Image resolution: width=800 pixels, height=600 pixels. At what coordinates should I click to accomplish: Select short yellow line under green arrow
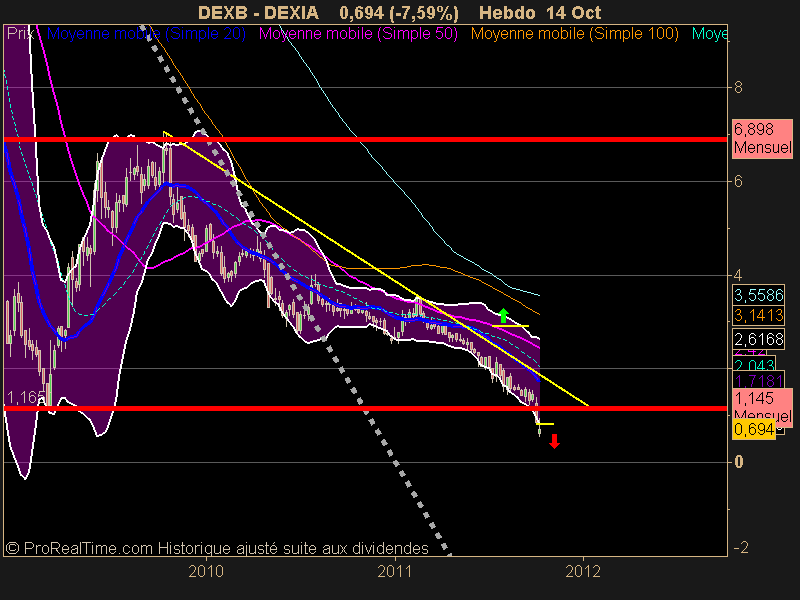click(511, 326)
